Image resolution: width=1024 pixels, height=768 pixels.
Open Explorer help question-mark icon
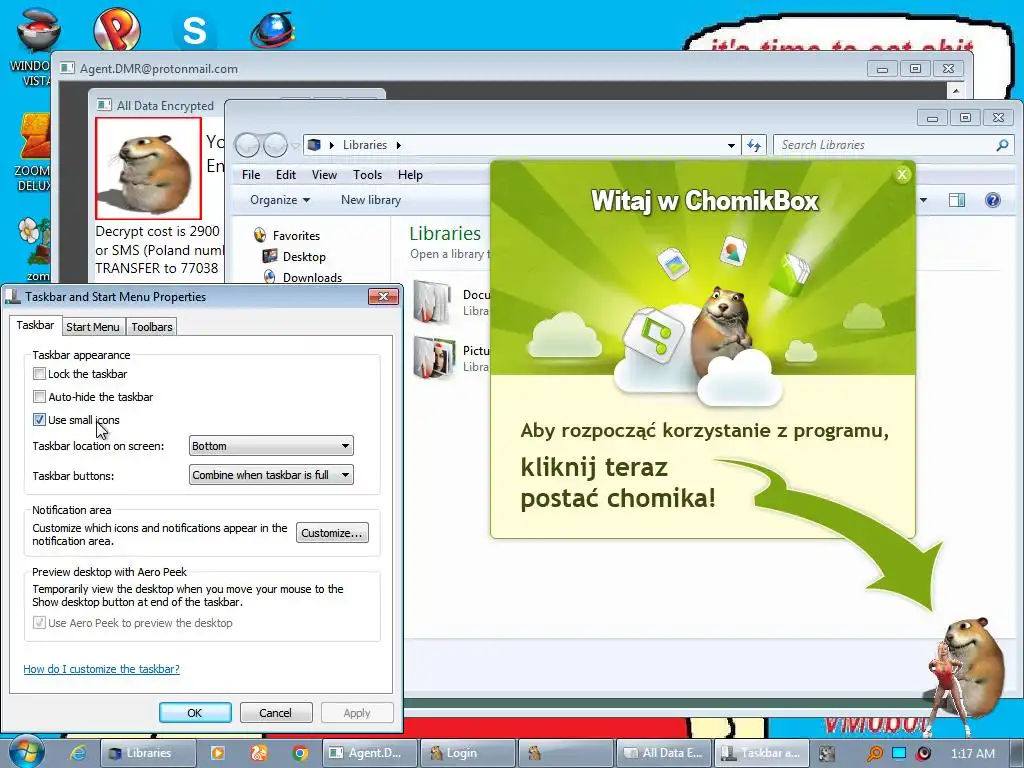click(x=993, y=200)
